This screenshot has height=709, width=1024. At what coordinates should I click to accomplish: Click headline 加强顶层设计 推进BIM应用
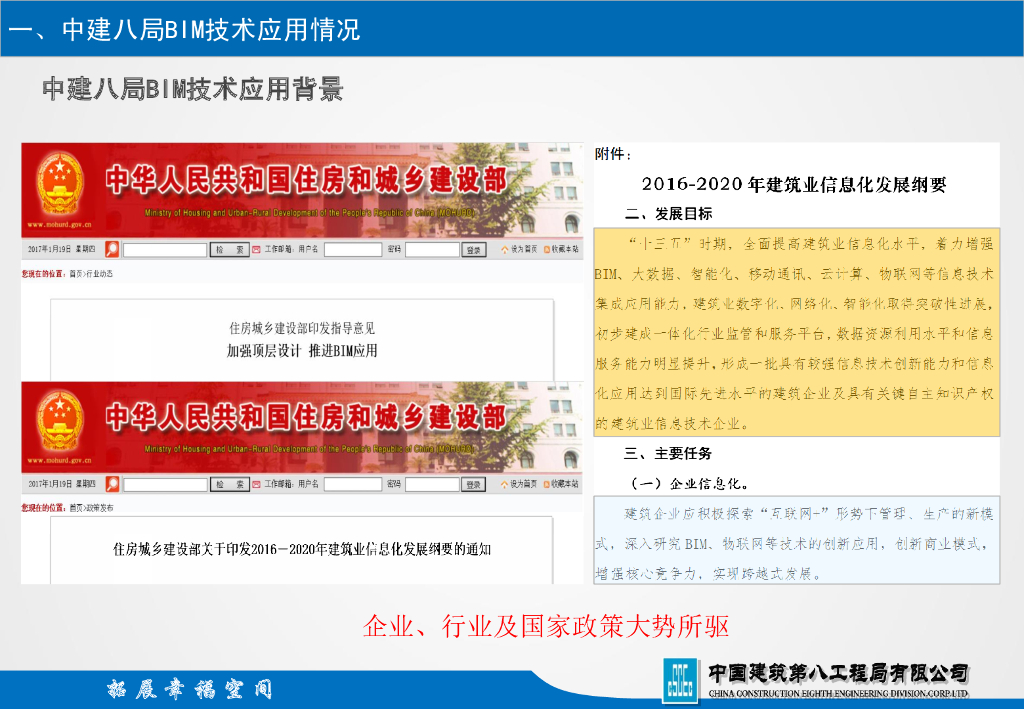pyautogui.click(x=302, y=351)
